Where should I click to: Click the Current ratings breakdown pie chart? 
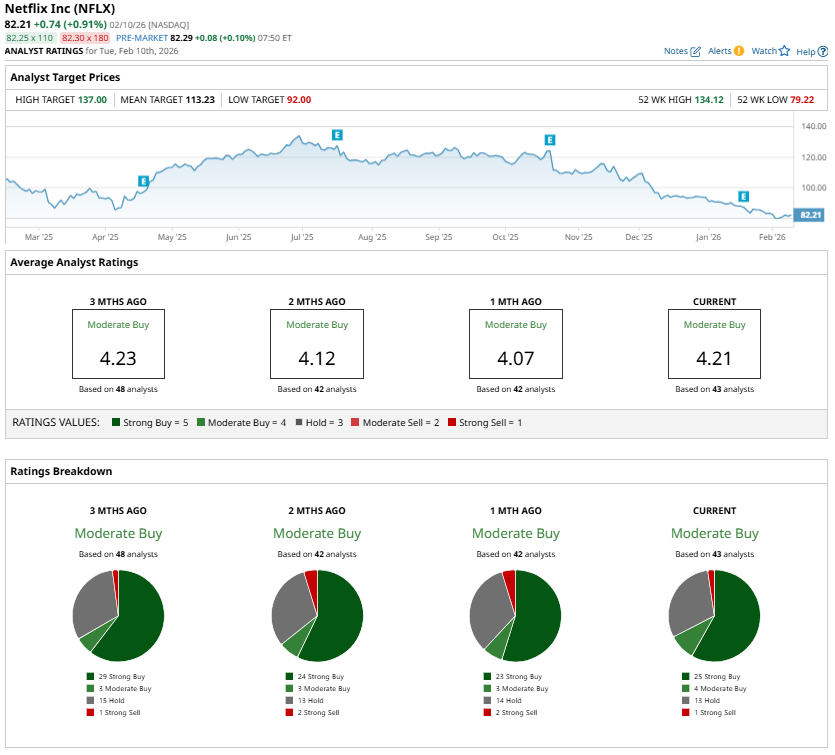[x=714, y=615]
